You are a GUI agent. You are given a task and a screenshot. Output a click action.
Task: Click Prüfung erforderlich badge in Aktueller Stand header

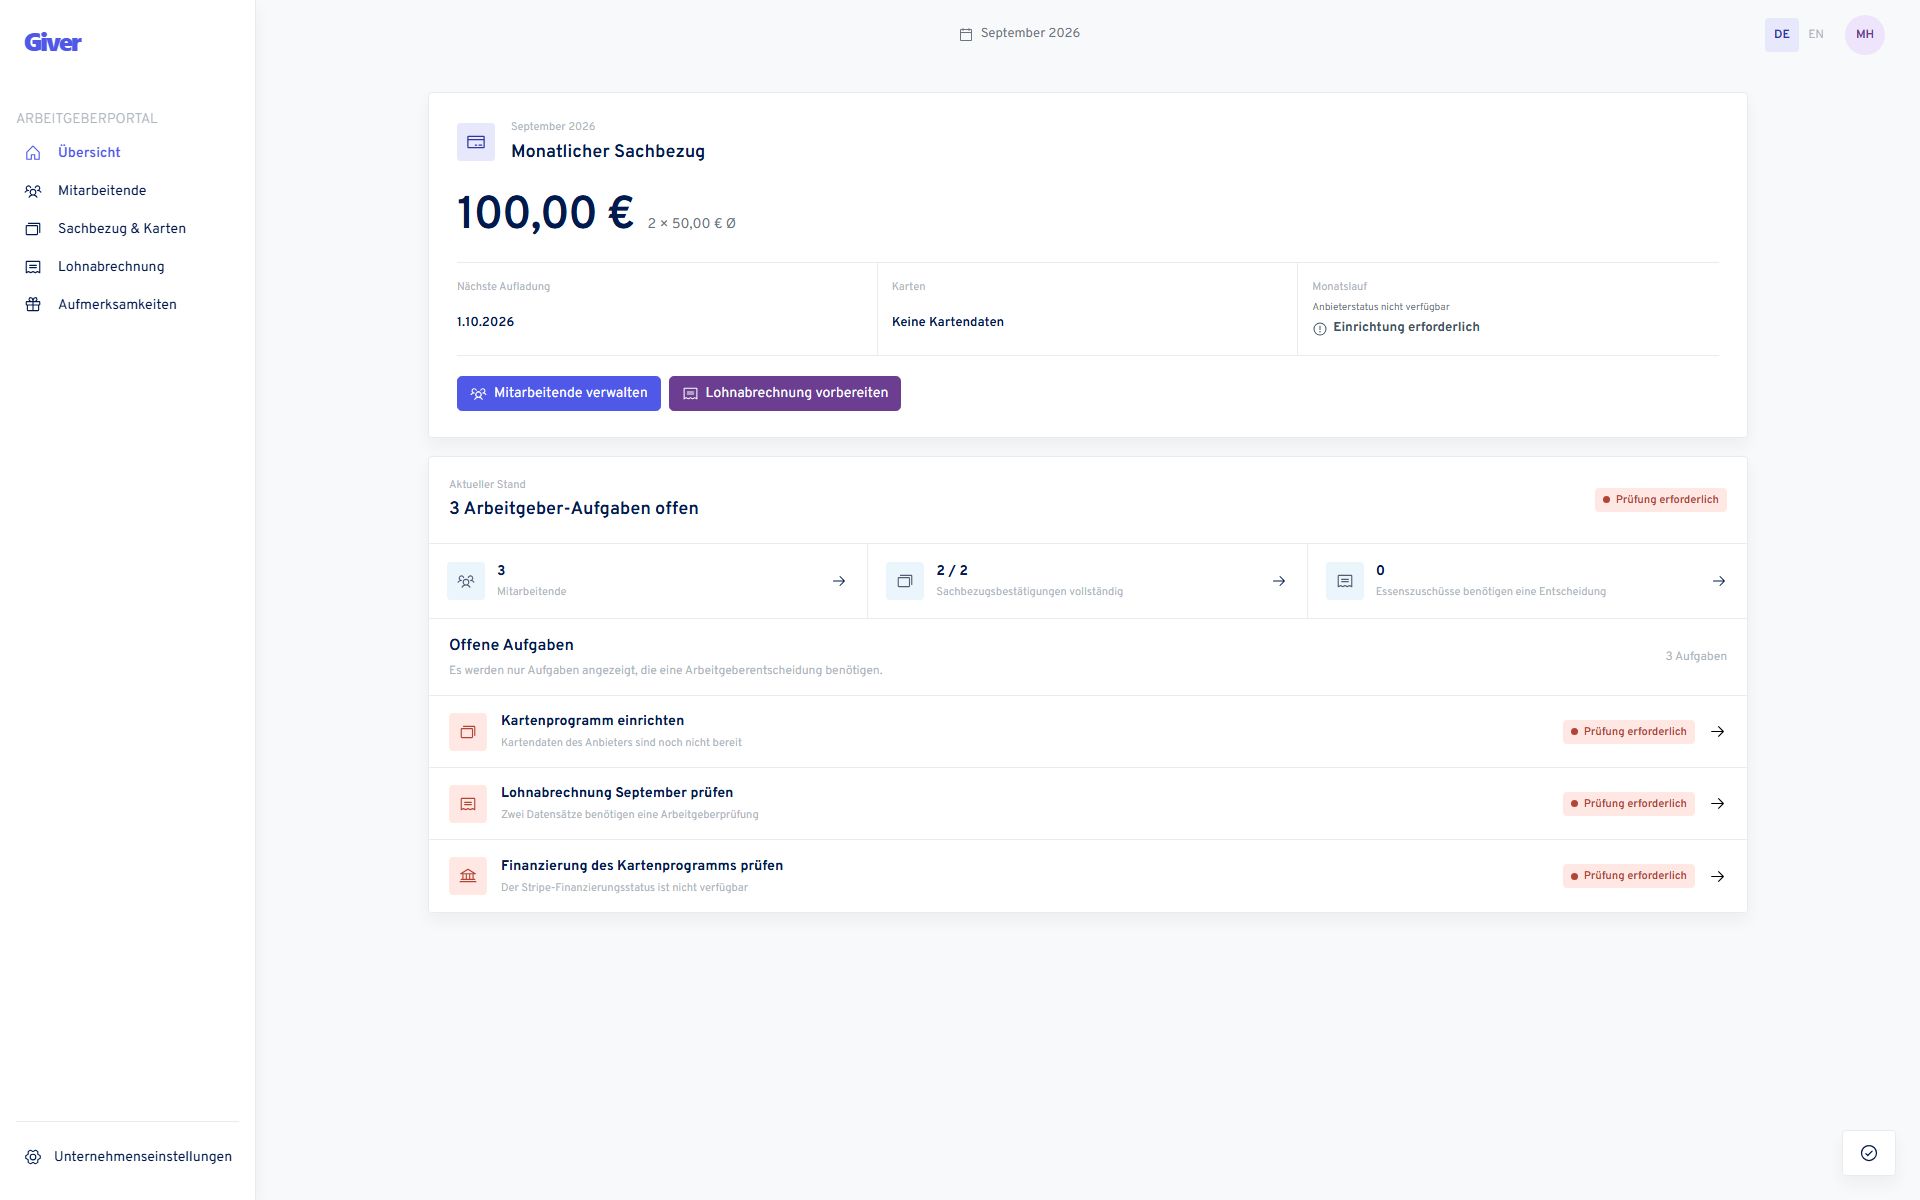(x=1661, y=500)
